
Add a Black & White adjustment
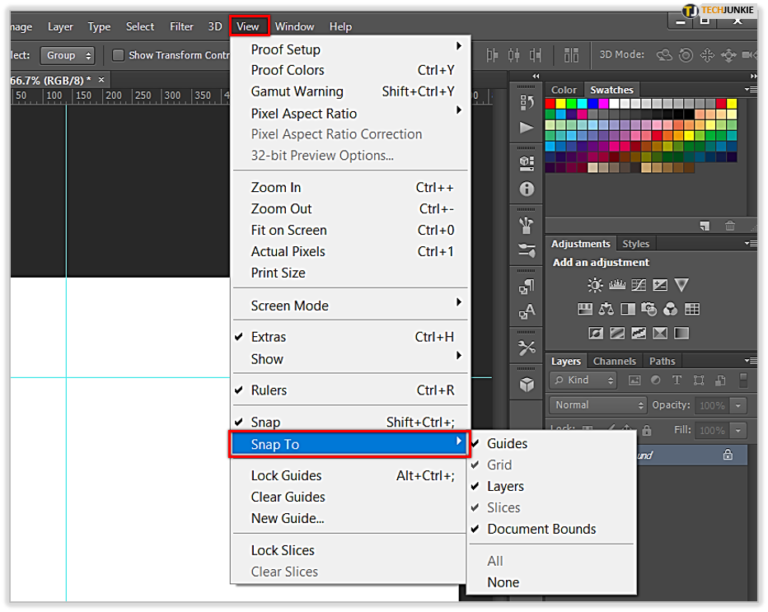point(627,309)
